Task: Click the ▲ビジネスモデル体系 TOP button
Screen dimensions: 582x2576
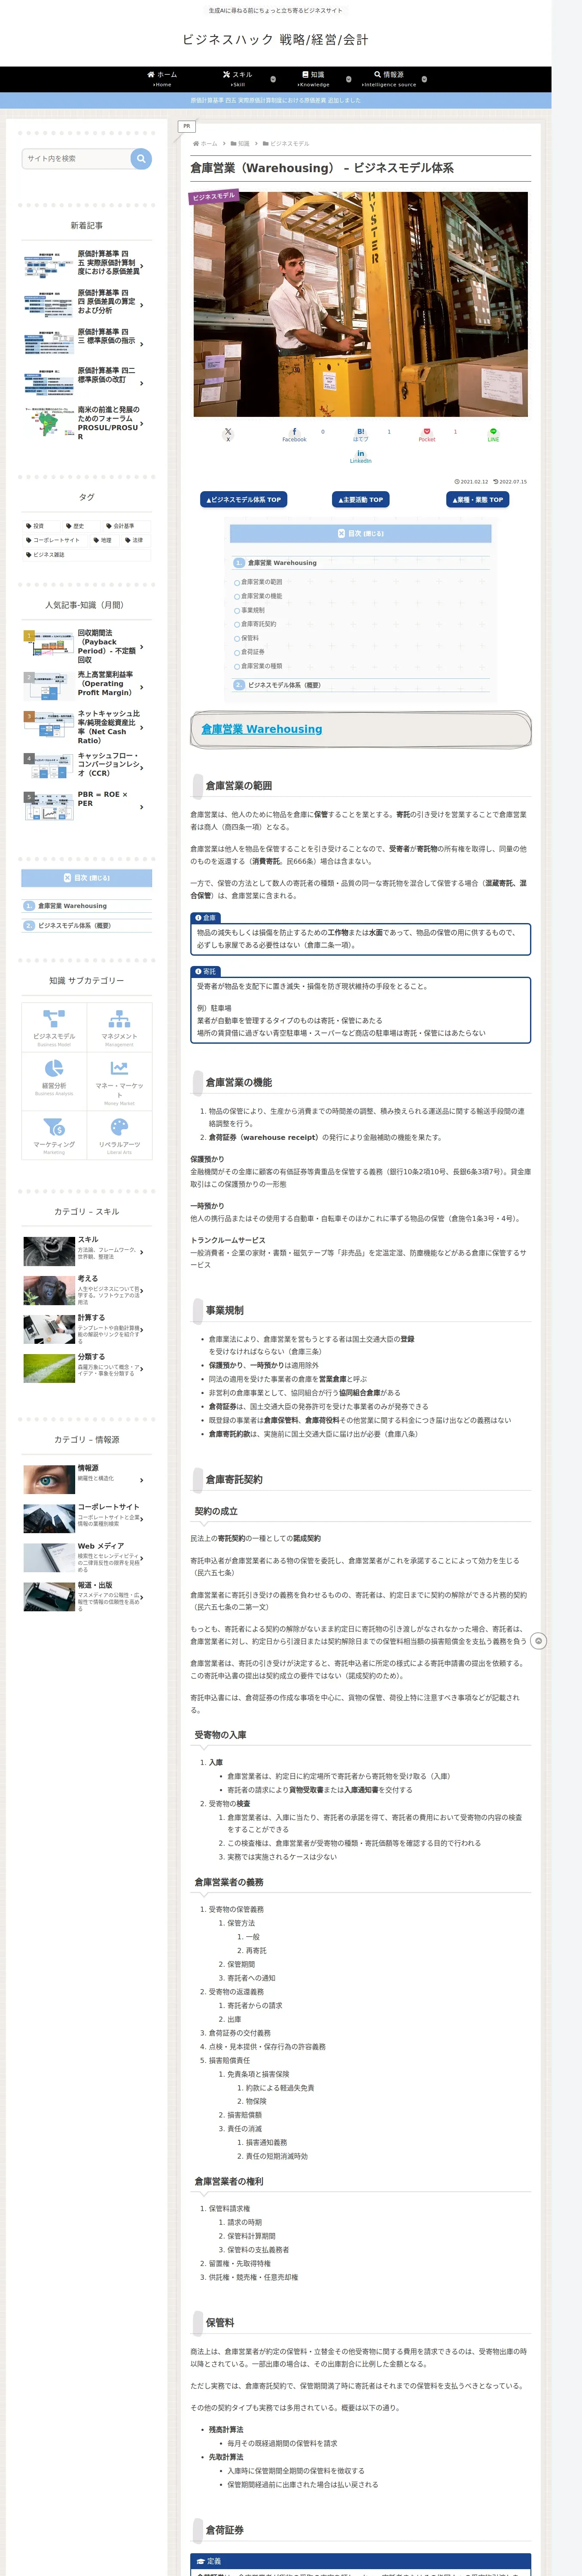Action: point(244,499)
